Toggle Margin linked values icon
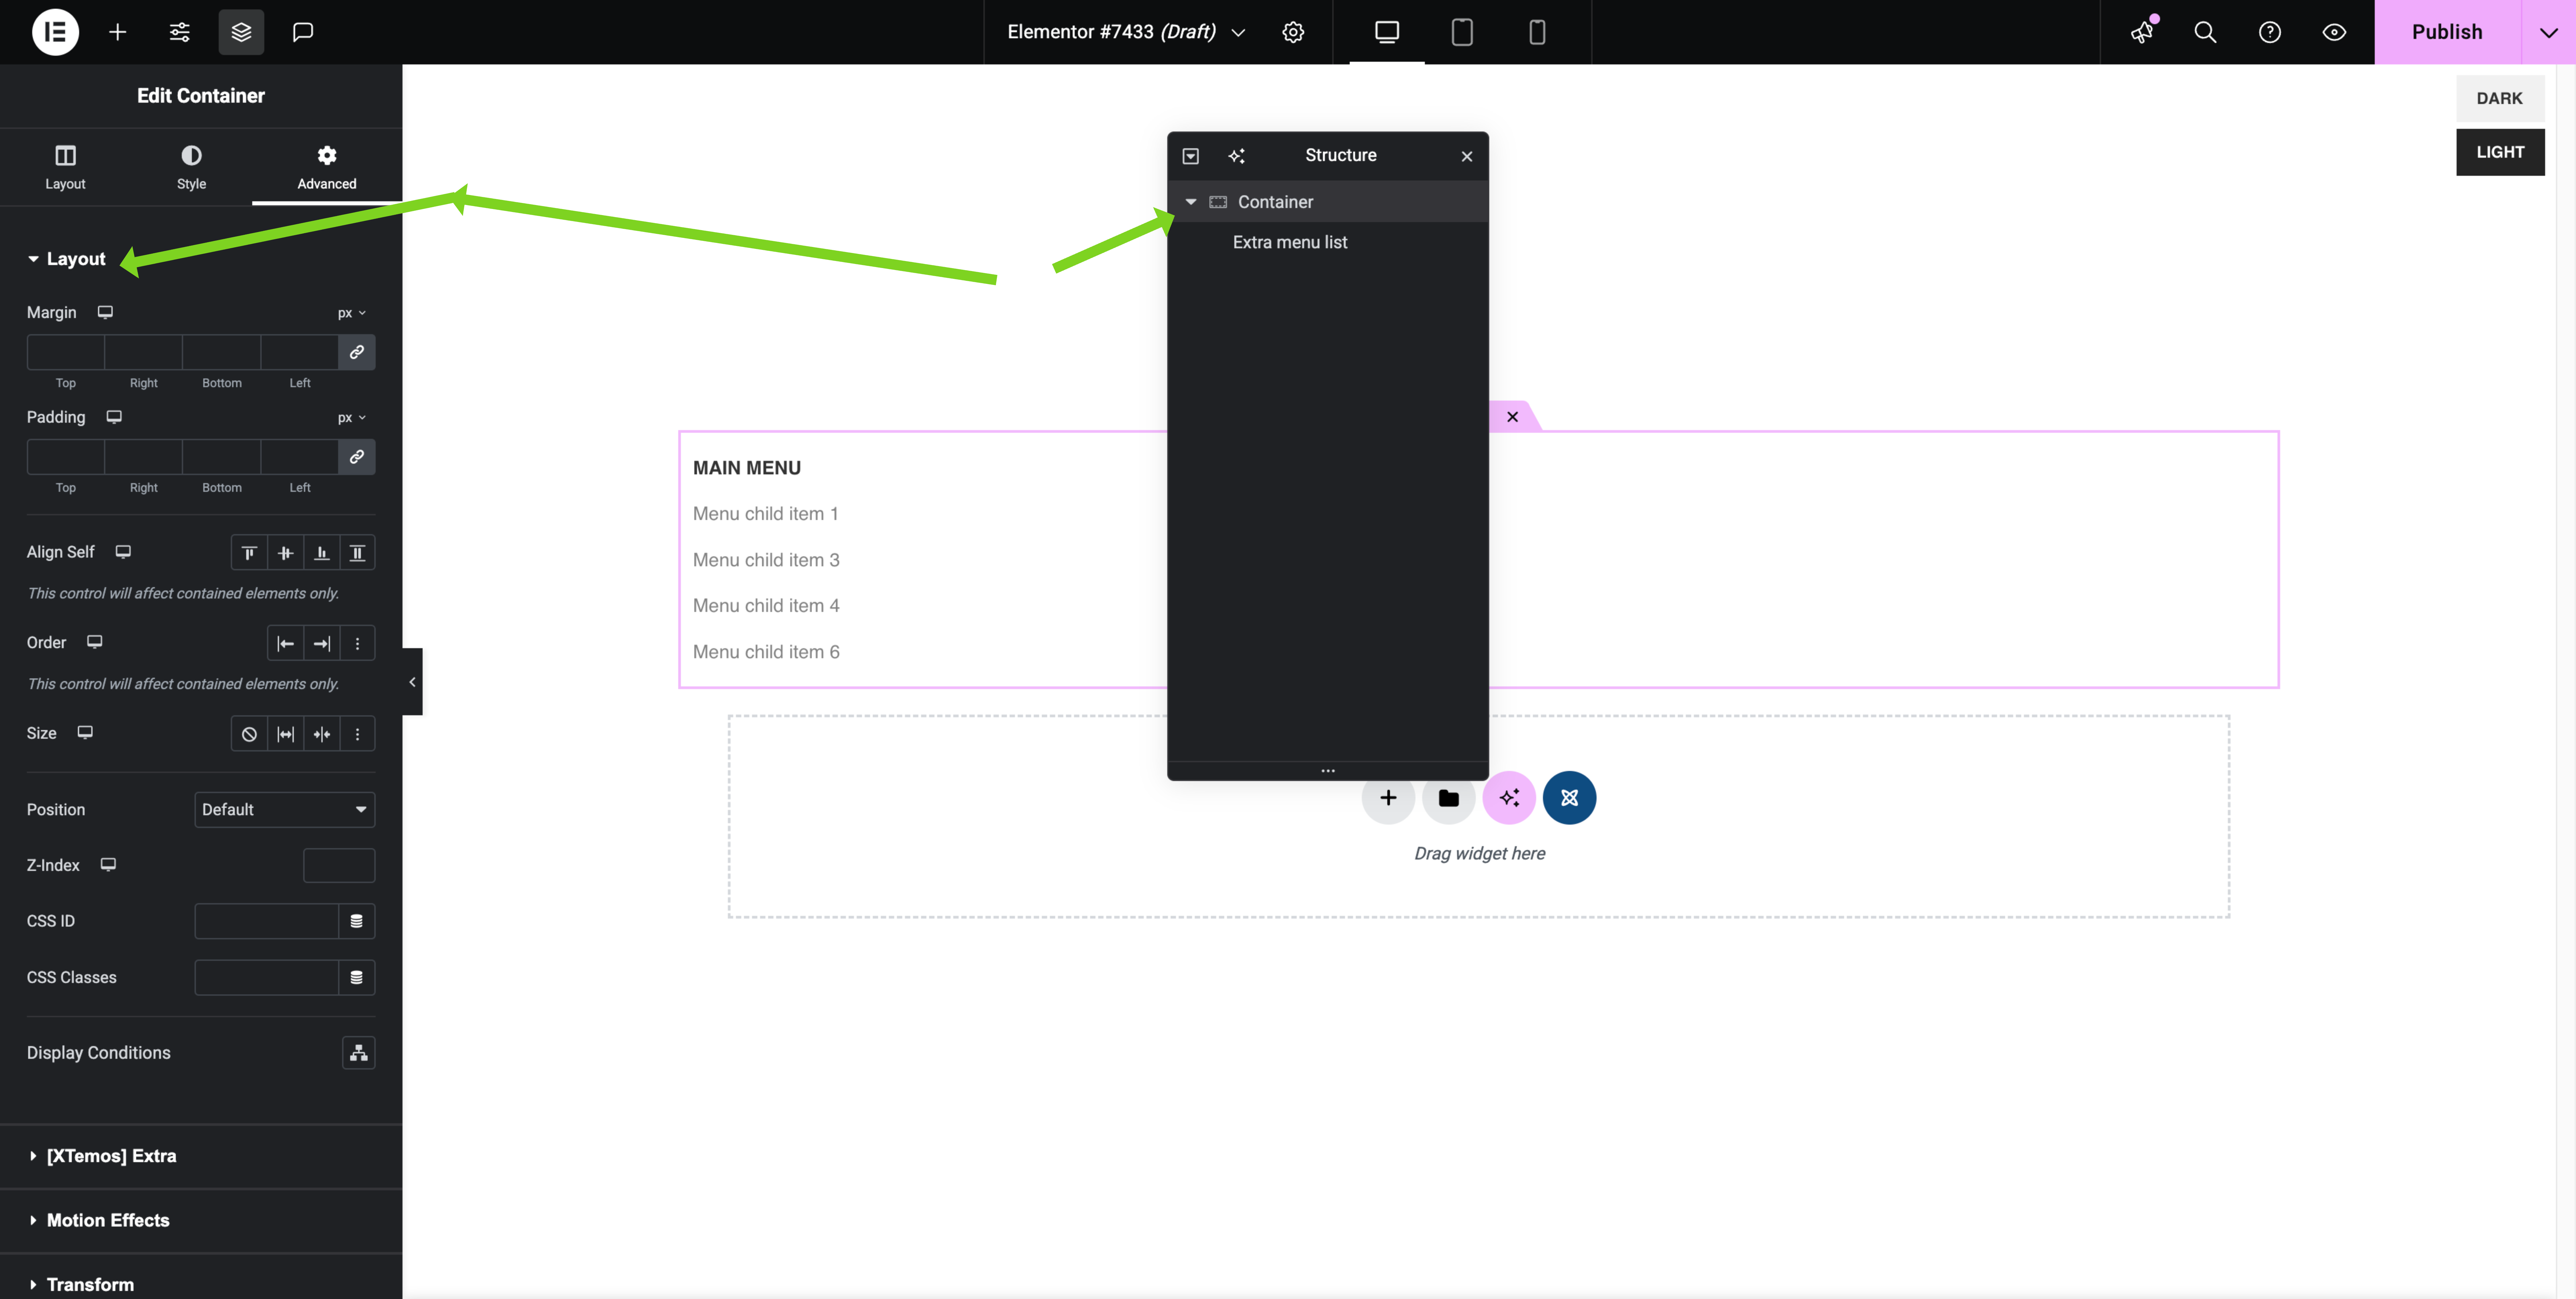Image resolution: width=2576 pixels, height=1299 pixels. click(357, 352)
